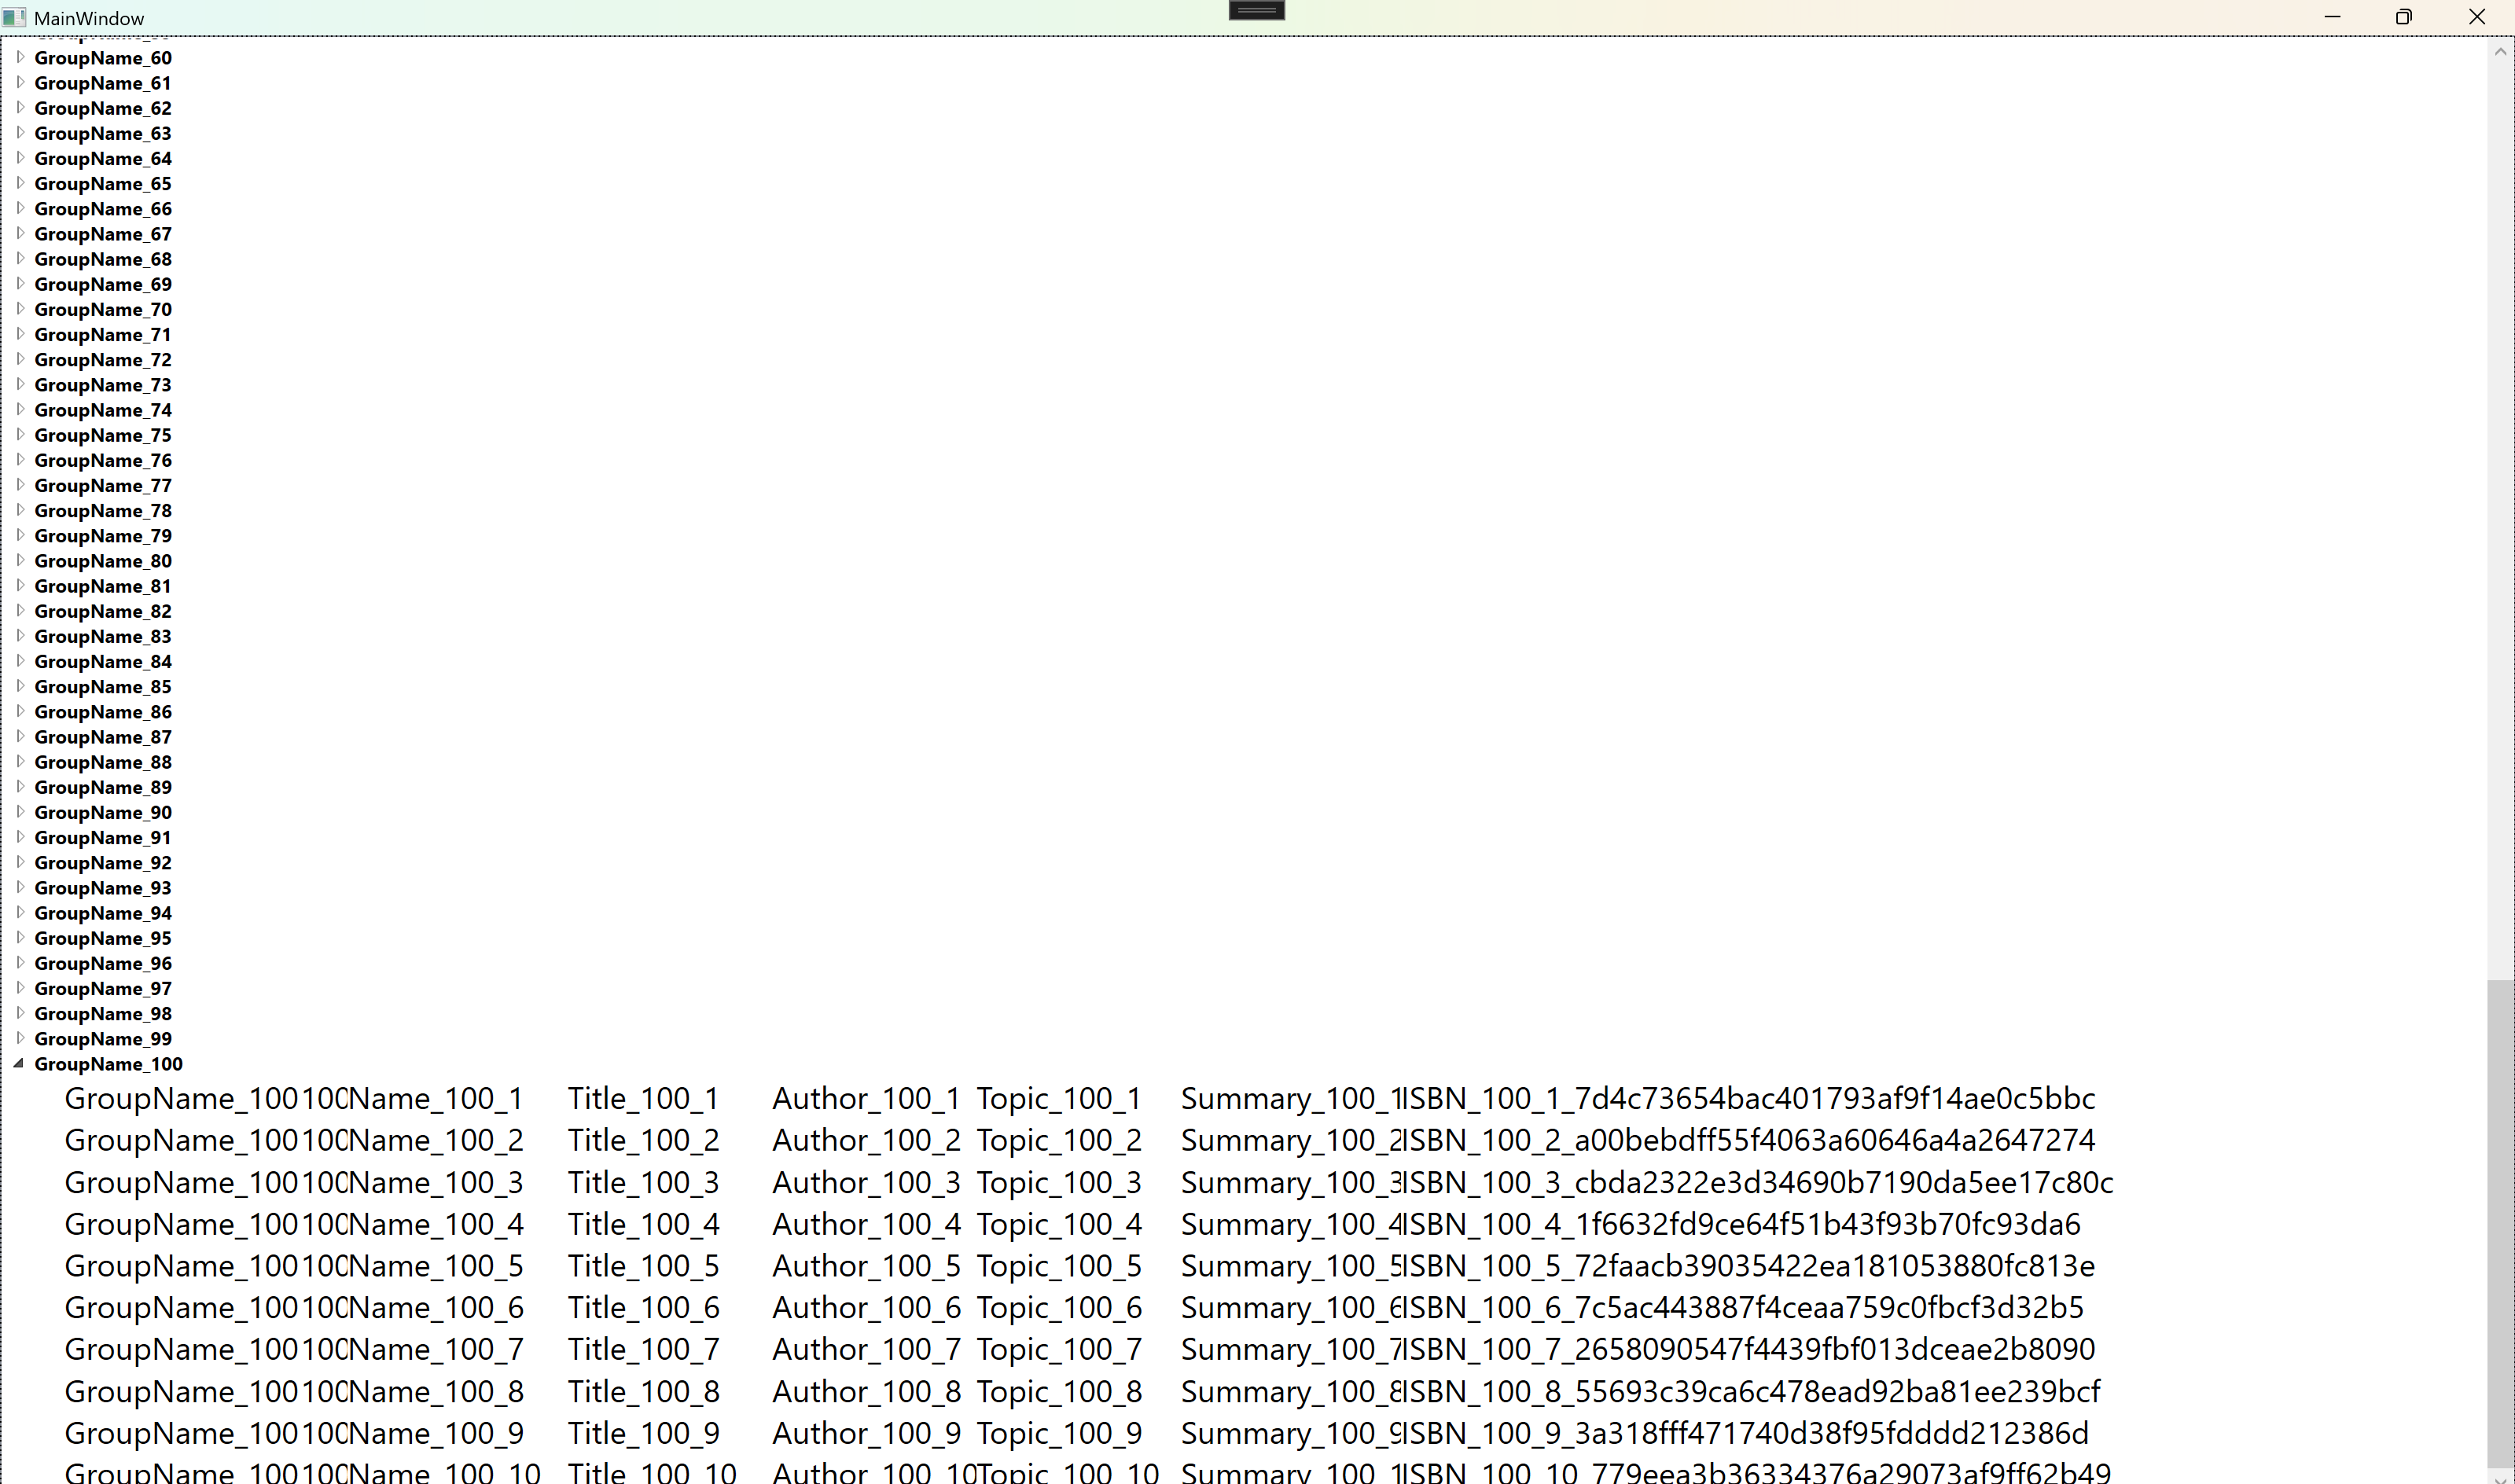Select row with Title_100_1

[x=643, y=1099]
